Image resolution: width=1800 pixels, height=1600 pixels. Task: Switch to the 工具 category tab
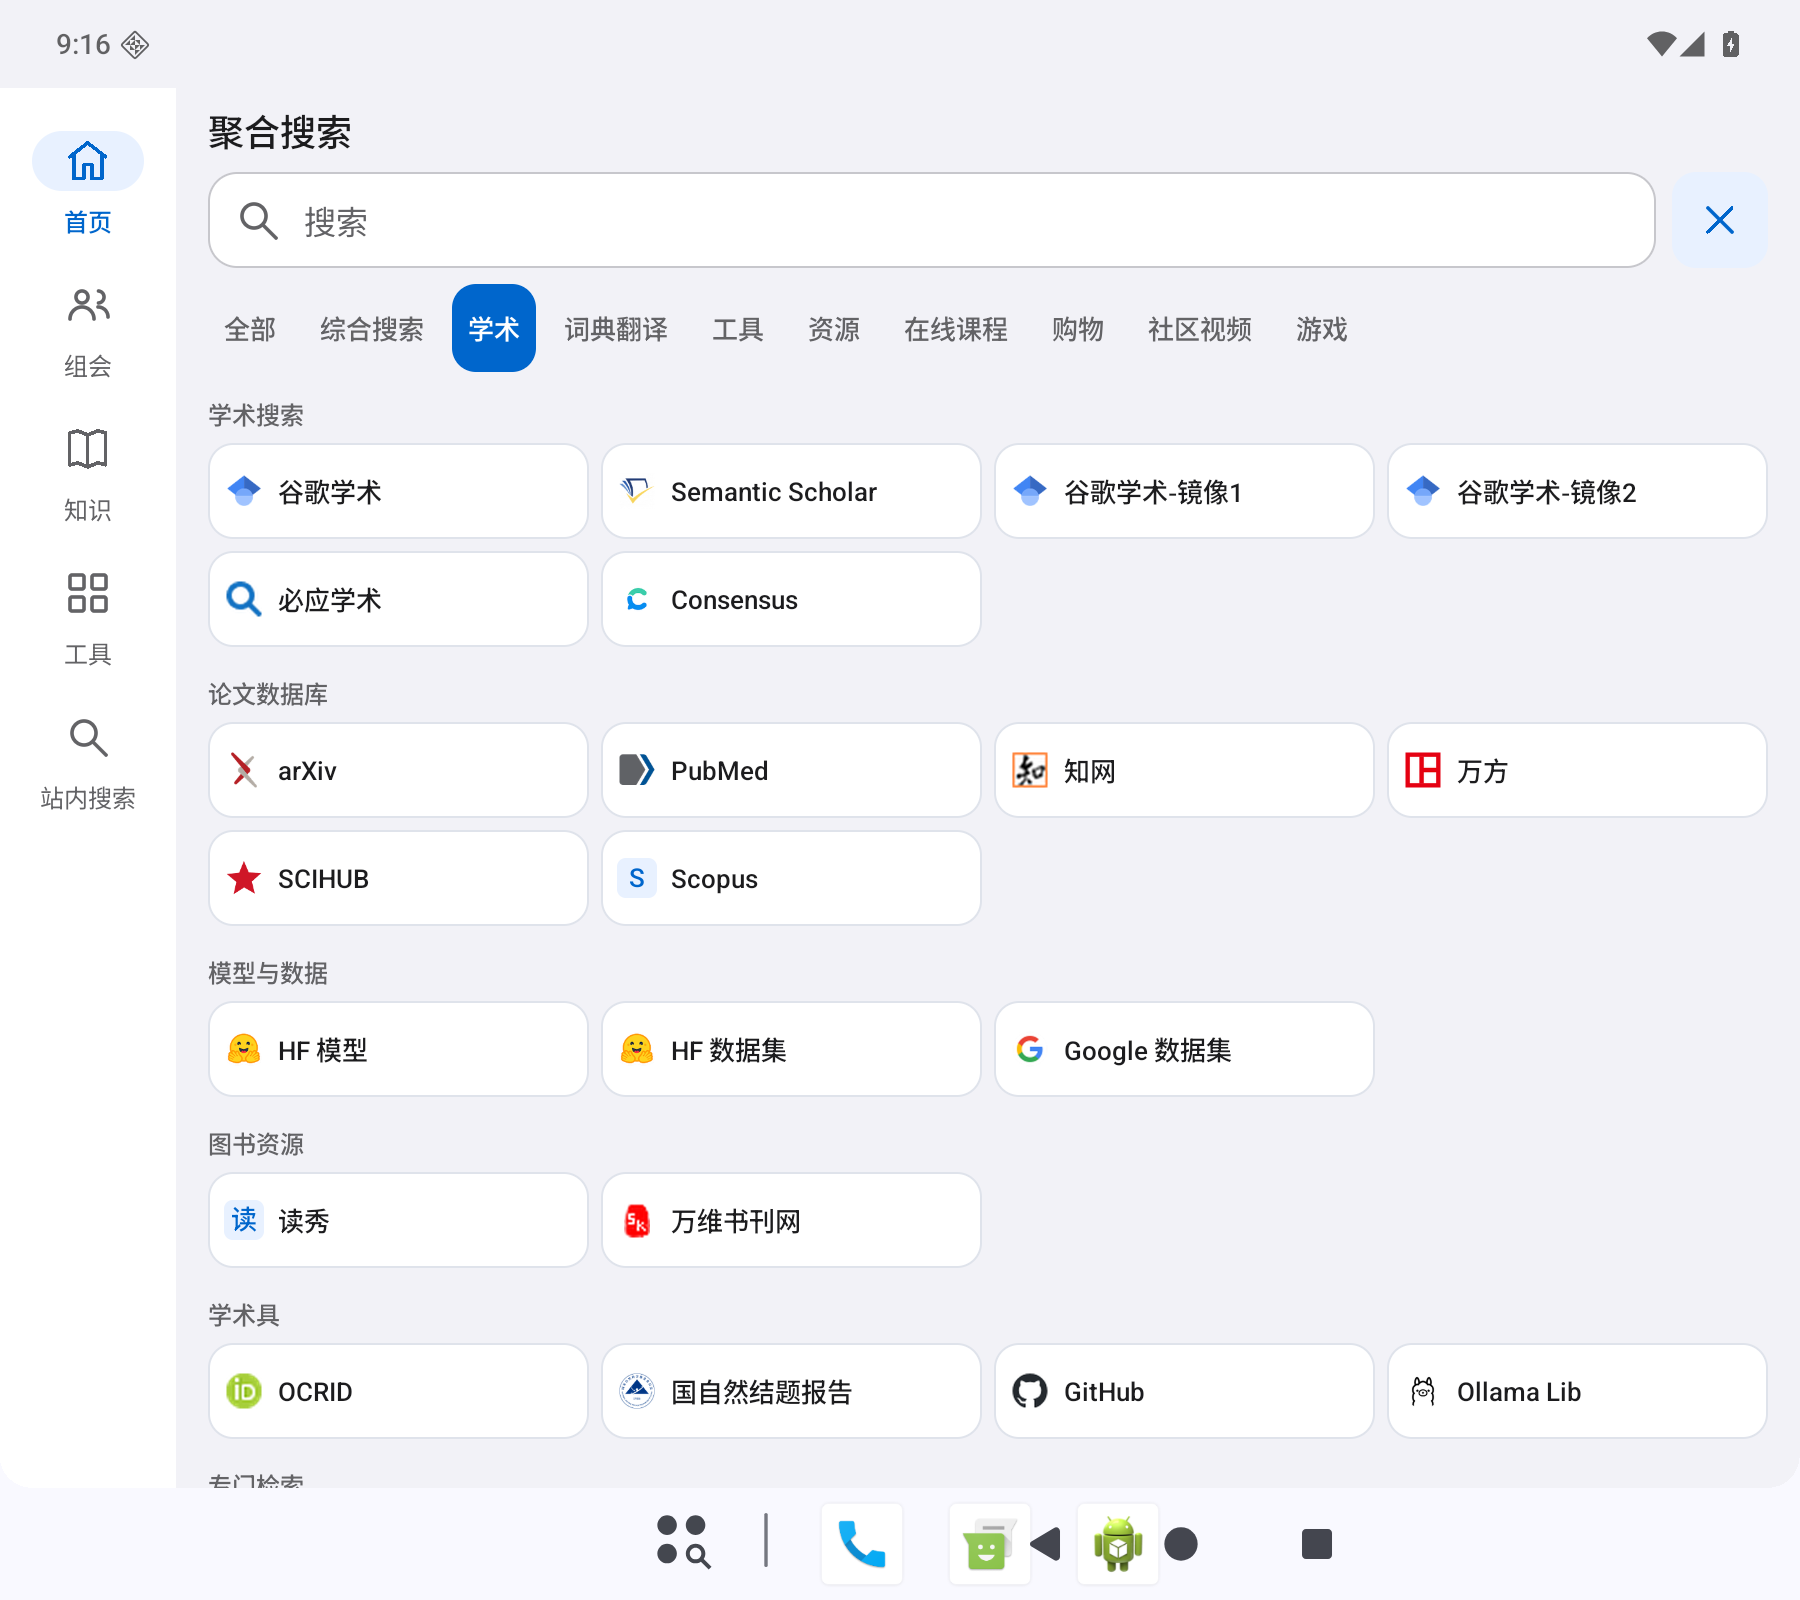pos(738,329)
